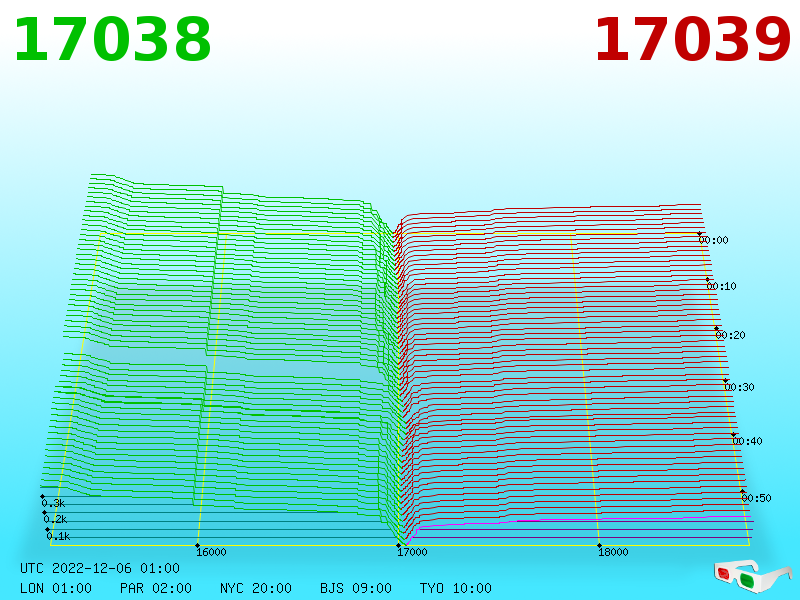Click the PAR 02:00 clock text
Image resolution: width=800 pixels, height=600 pixels.
(x=156, y=588)
